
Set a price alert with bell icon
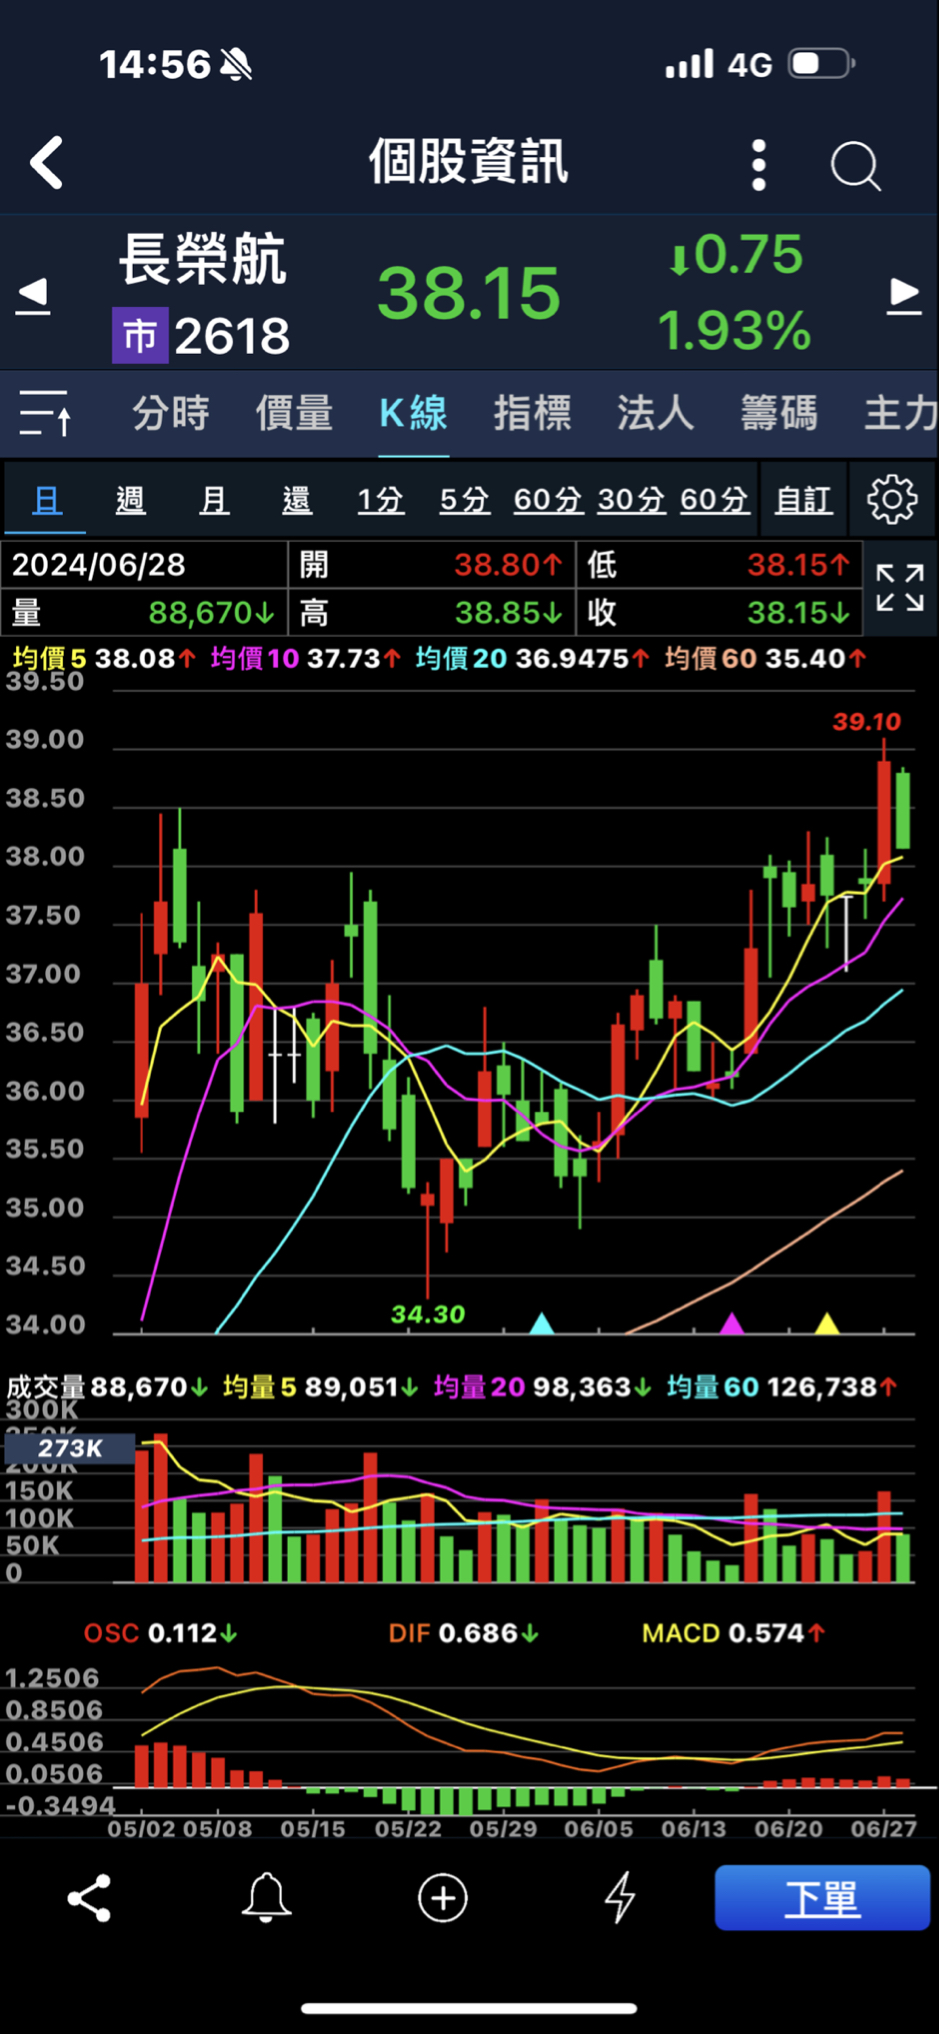266,1898
